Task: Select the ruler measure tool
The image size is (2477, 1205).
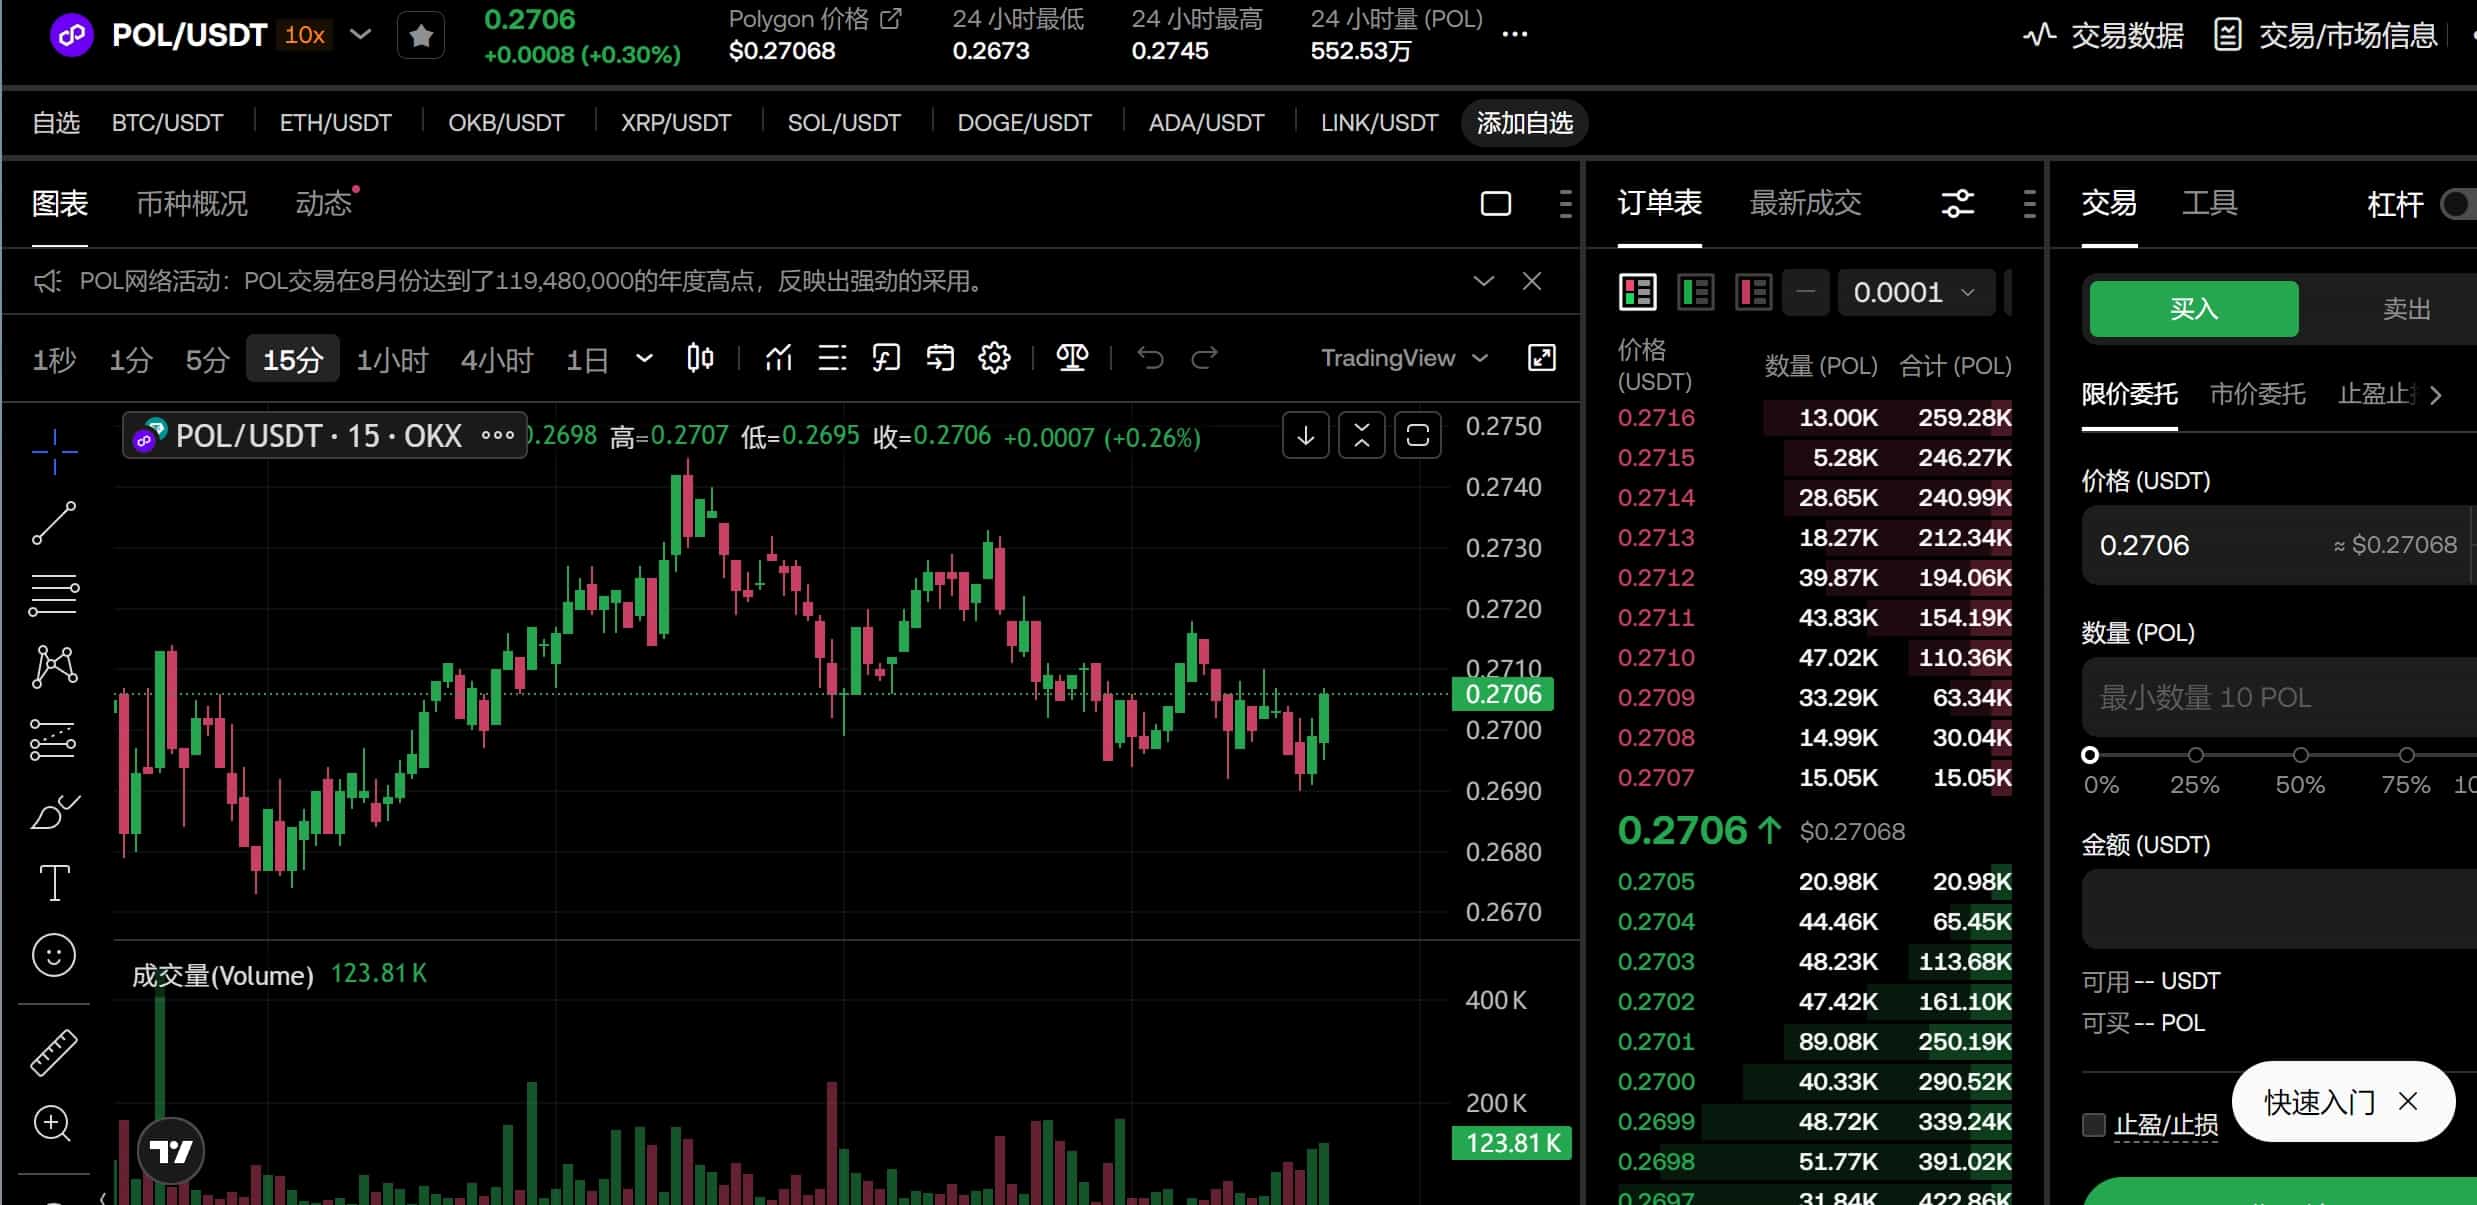Action: (x=54, y=1053)
